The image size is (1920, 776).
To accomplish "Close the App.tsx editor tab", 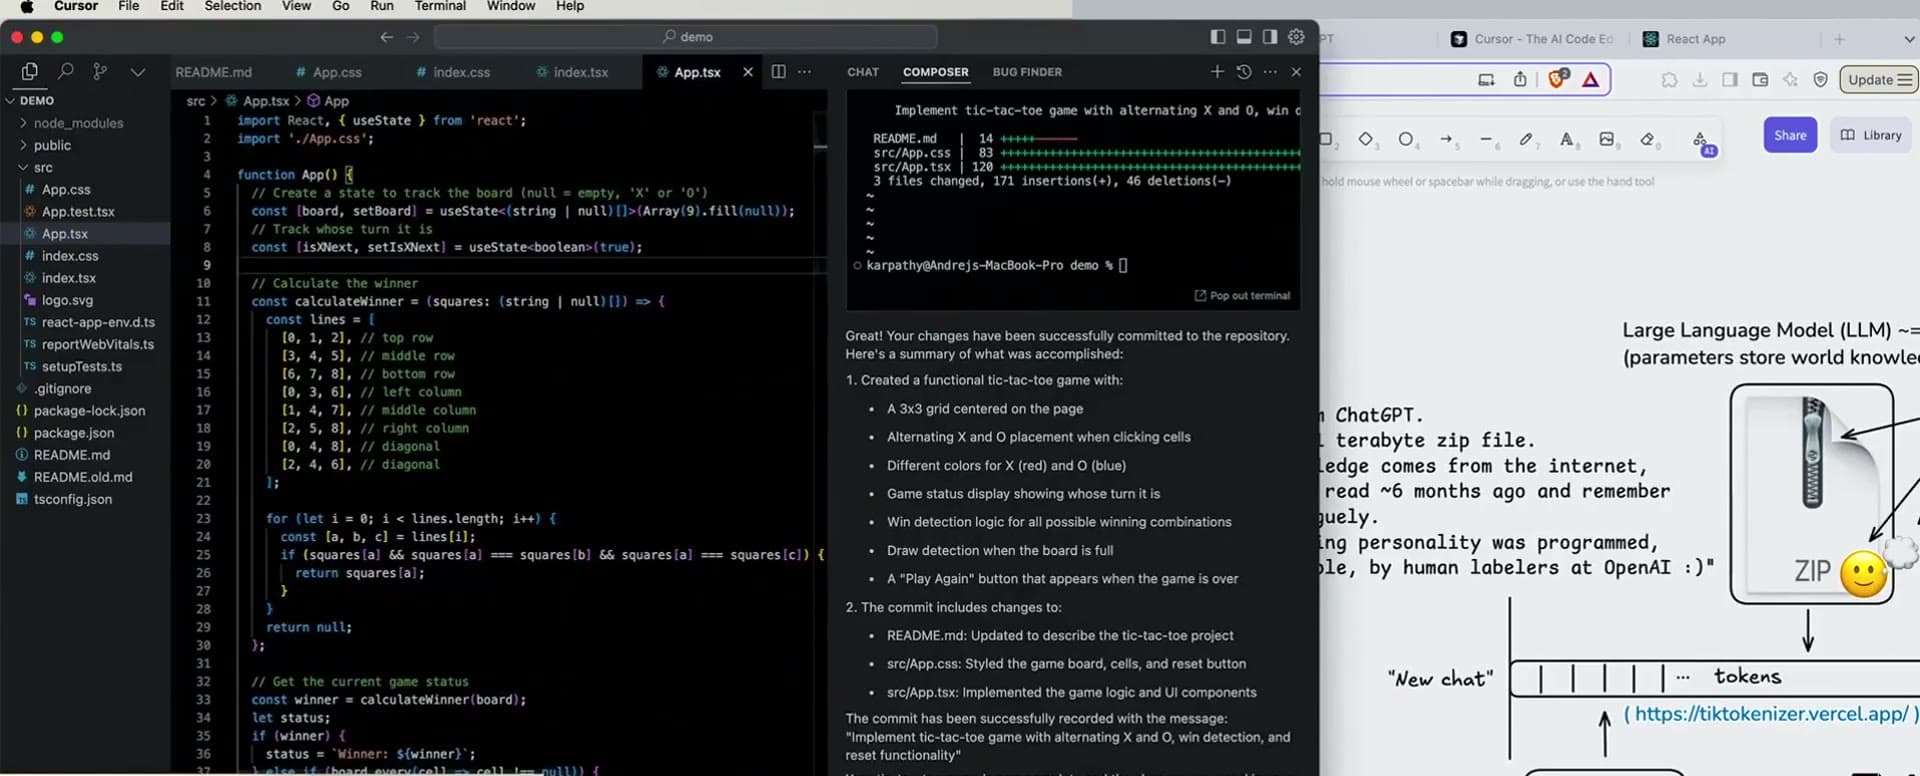I will tap(748, 72).
